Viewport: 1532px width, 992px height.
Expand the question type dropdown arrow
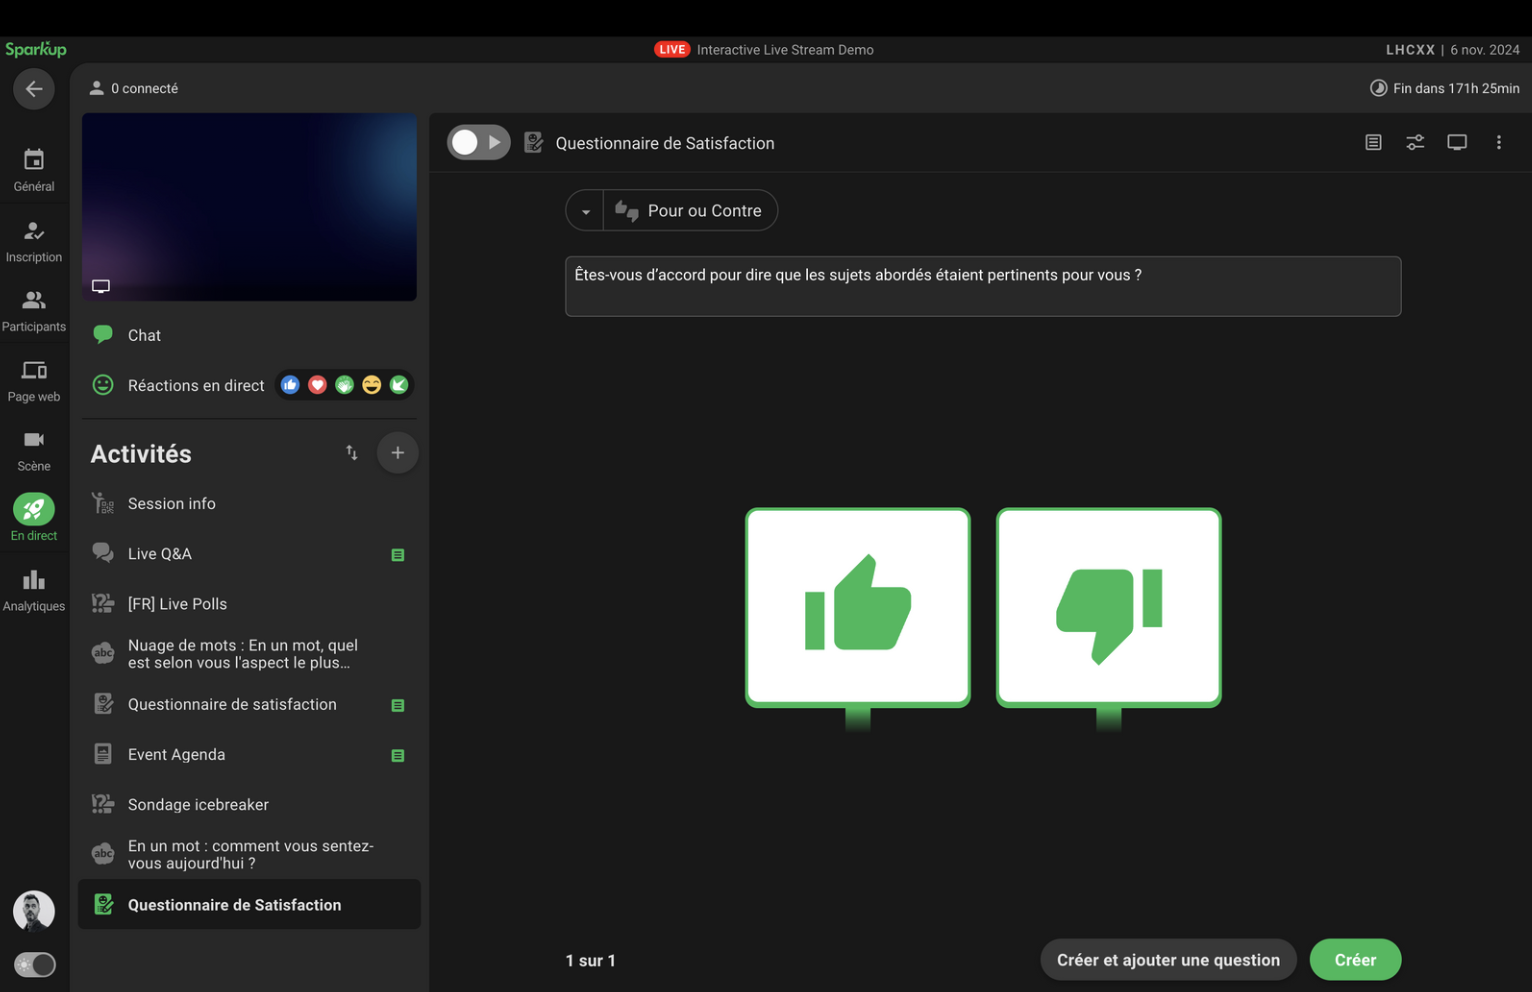coord(585,211)
